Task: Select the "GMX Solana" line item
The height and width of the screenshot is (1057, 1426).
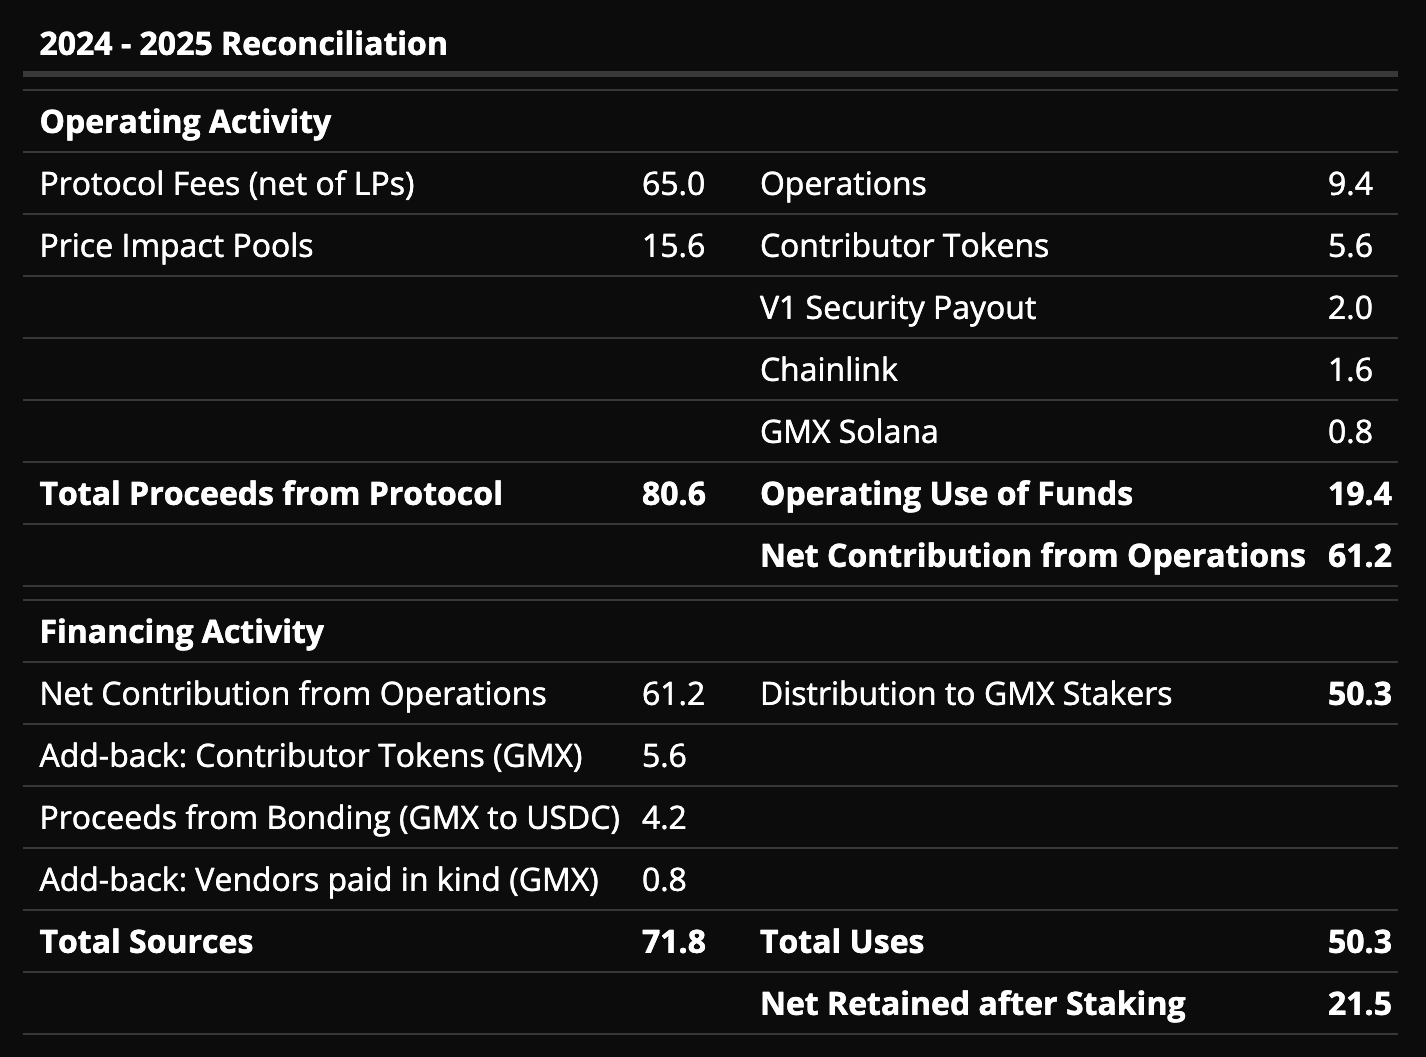Action: point(848,432)
